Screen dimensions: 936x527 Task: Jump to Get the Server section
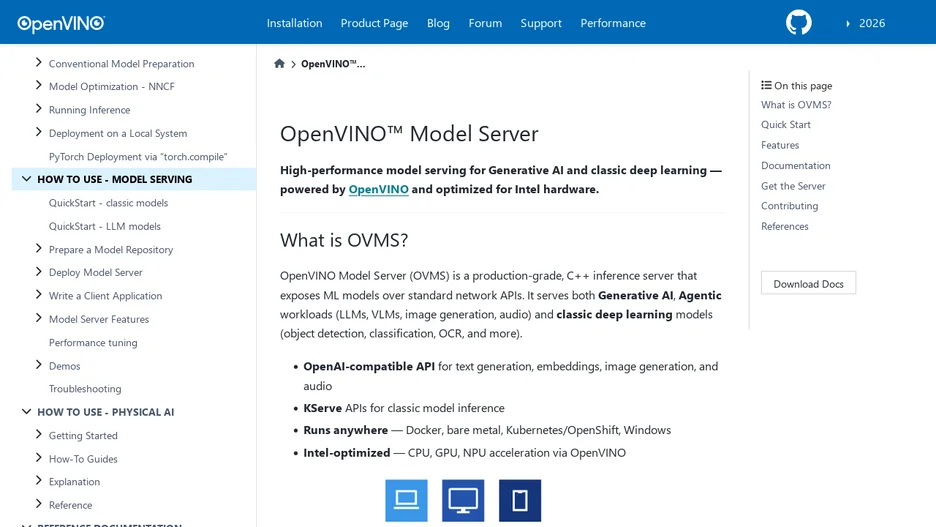click(x=793, y=186)
